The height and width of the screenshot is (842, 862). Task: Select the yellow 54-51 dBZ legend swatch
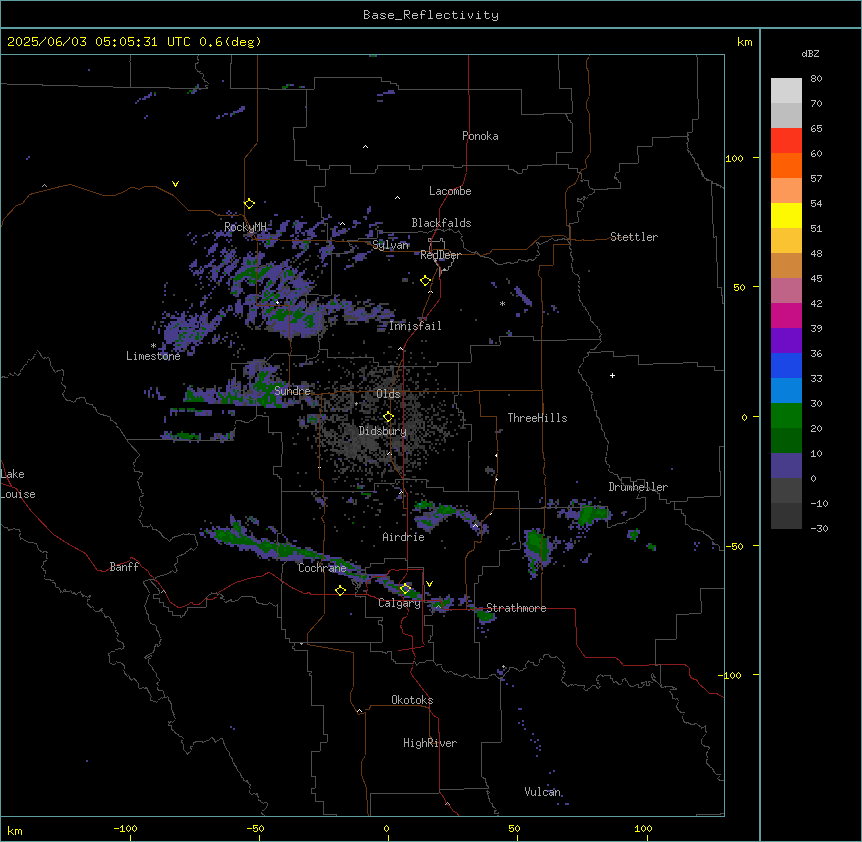(x=786, y=215)
